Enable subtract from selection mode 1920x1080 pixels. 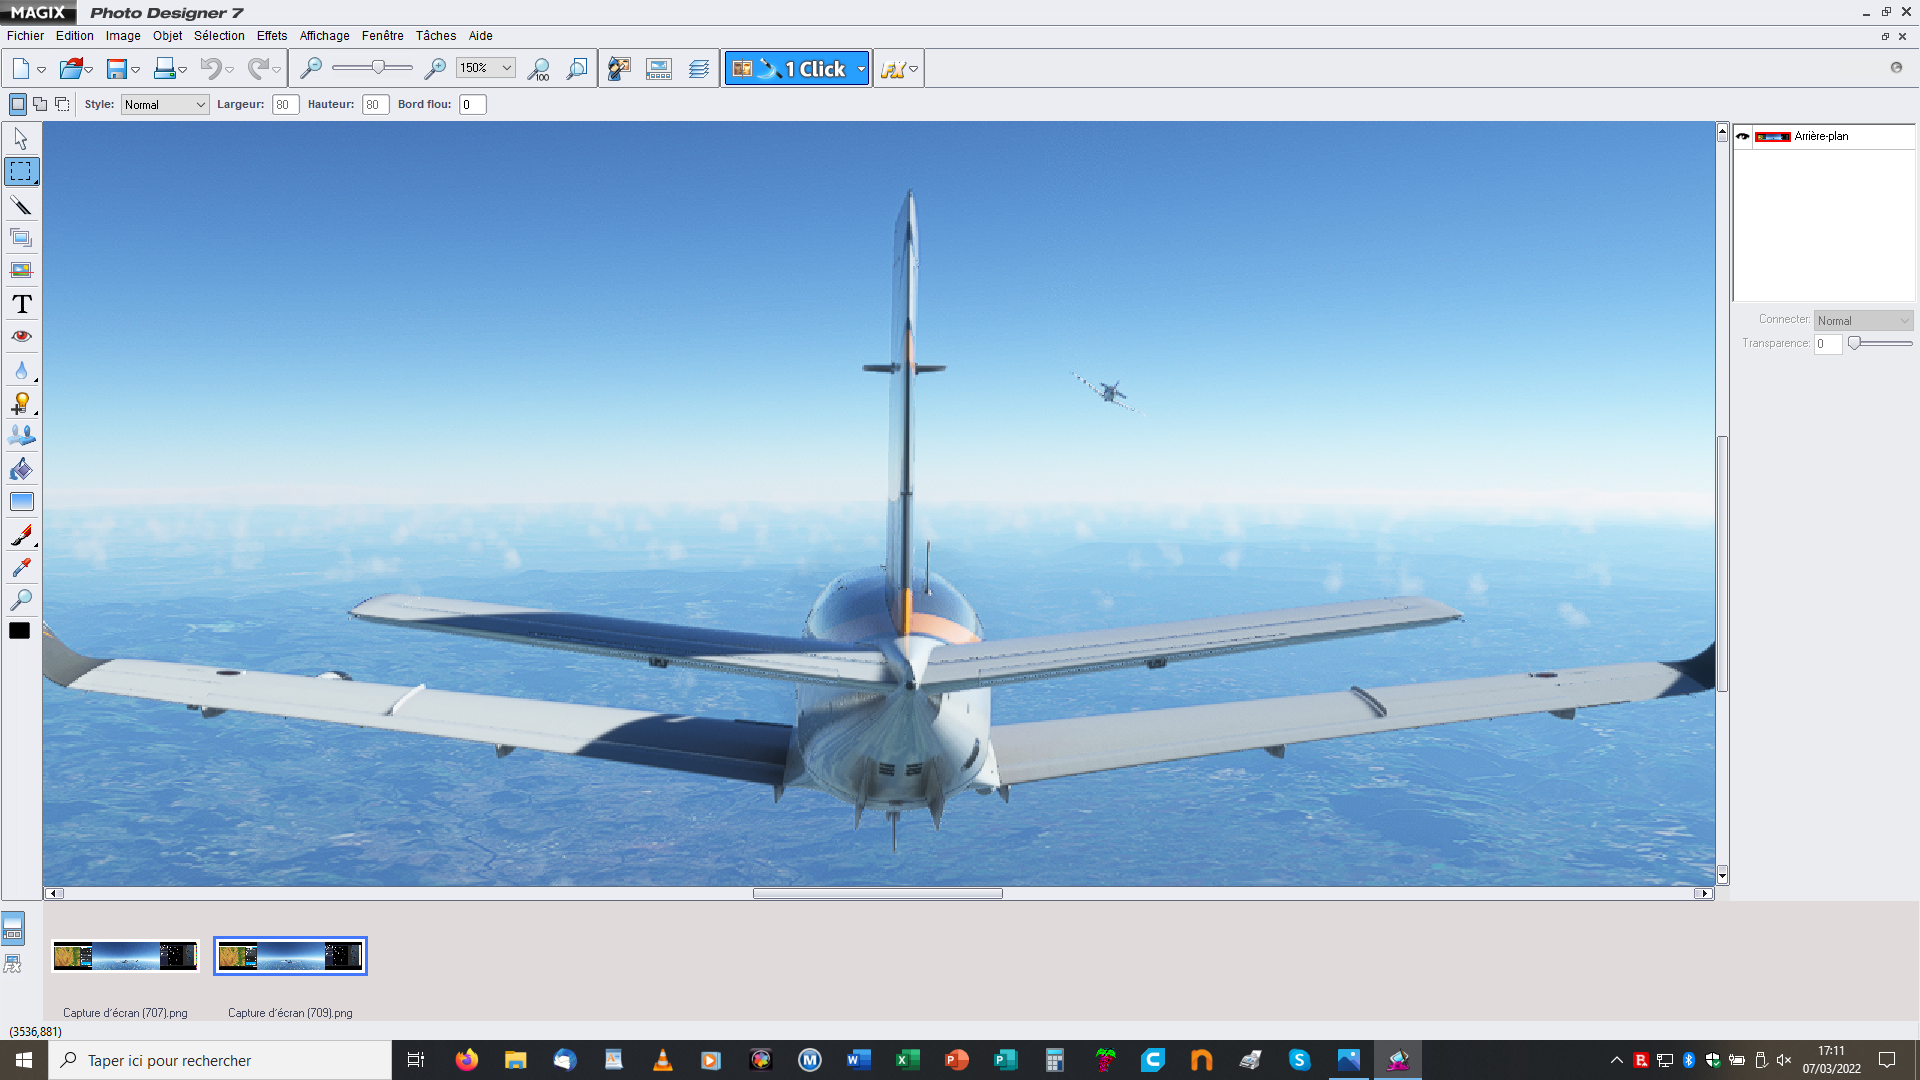point(62,104)
